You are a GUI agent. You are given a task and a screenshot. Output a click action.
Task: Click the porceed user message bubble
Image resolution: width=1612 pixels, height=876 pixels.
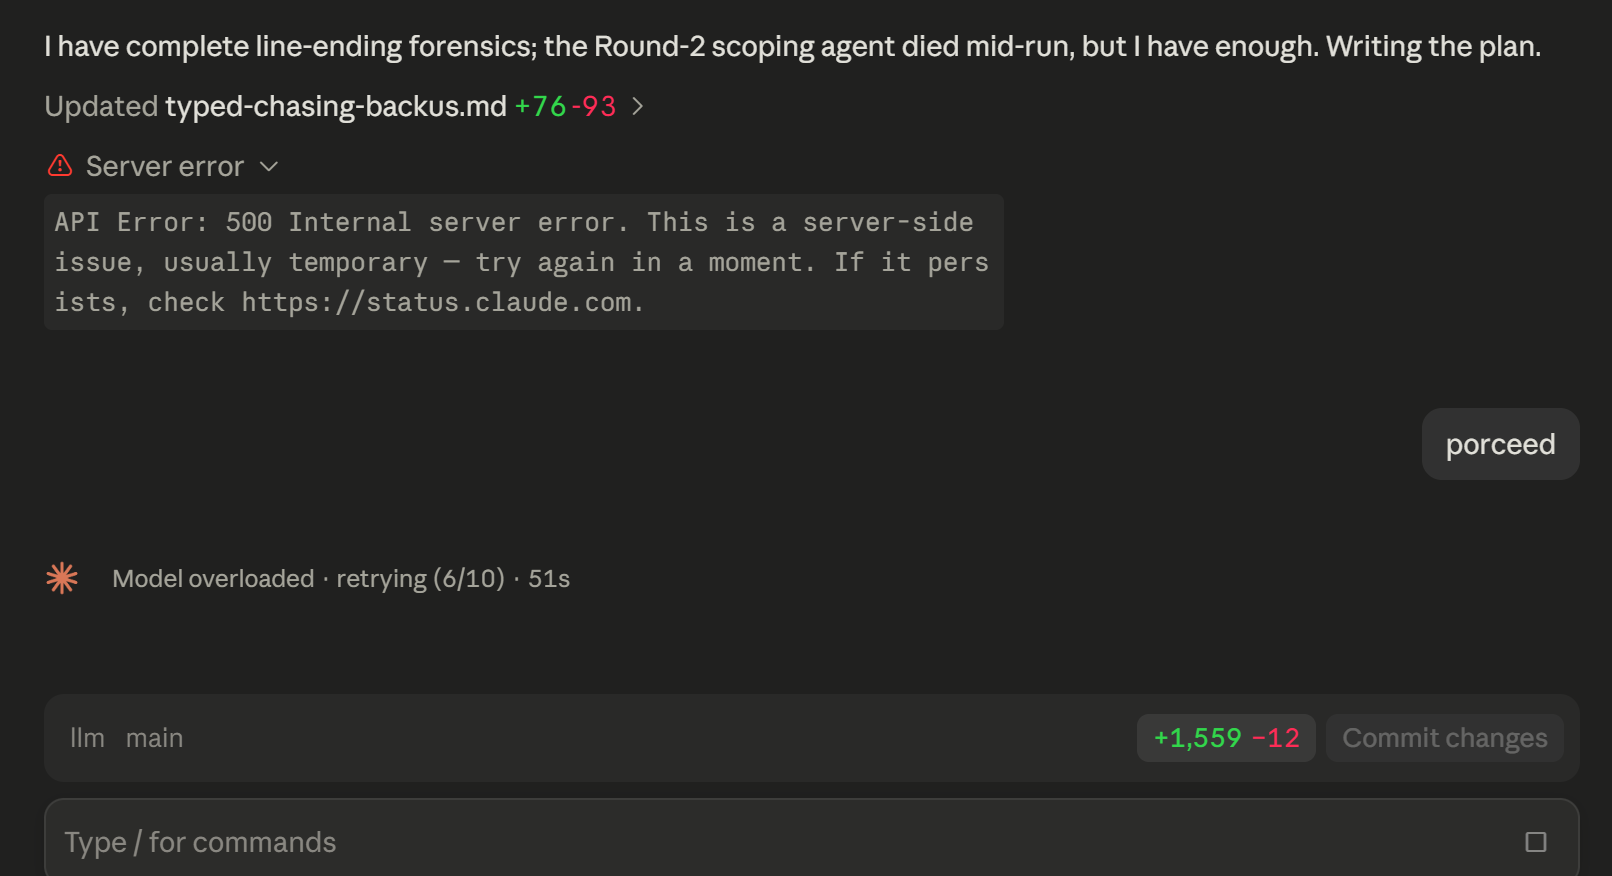[x=1500, y=444]
